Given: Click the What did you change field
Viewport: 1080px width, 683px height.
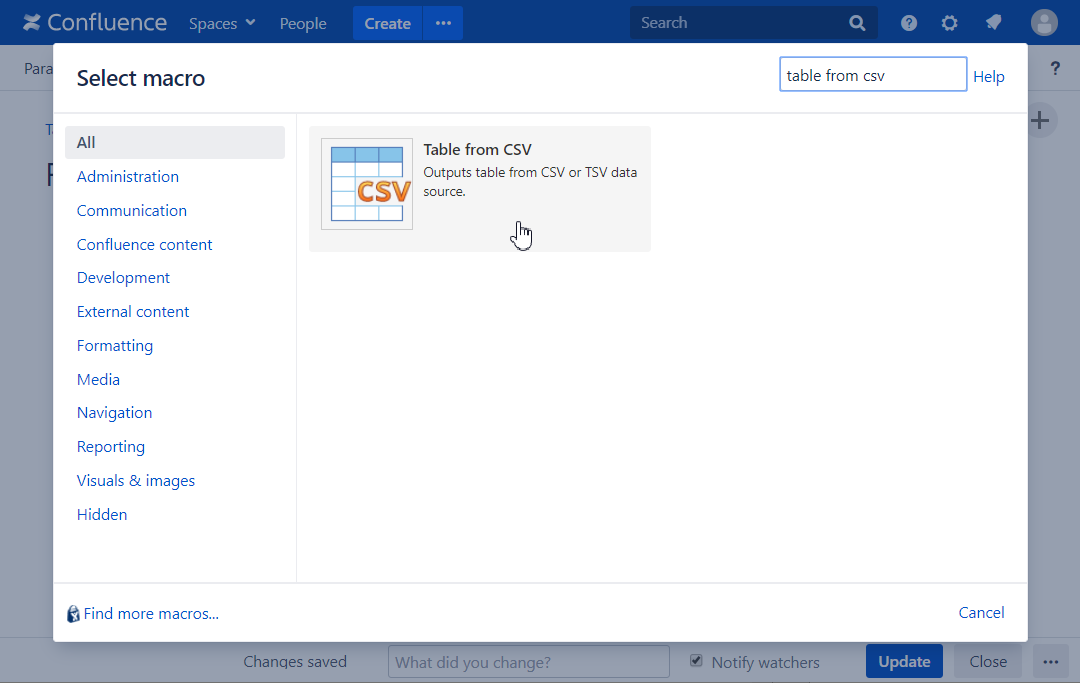Looking at the screenshot, I should tap(528, 662).
